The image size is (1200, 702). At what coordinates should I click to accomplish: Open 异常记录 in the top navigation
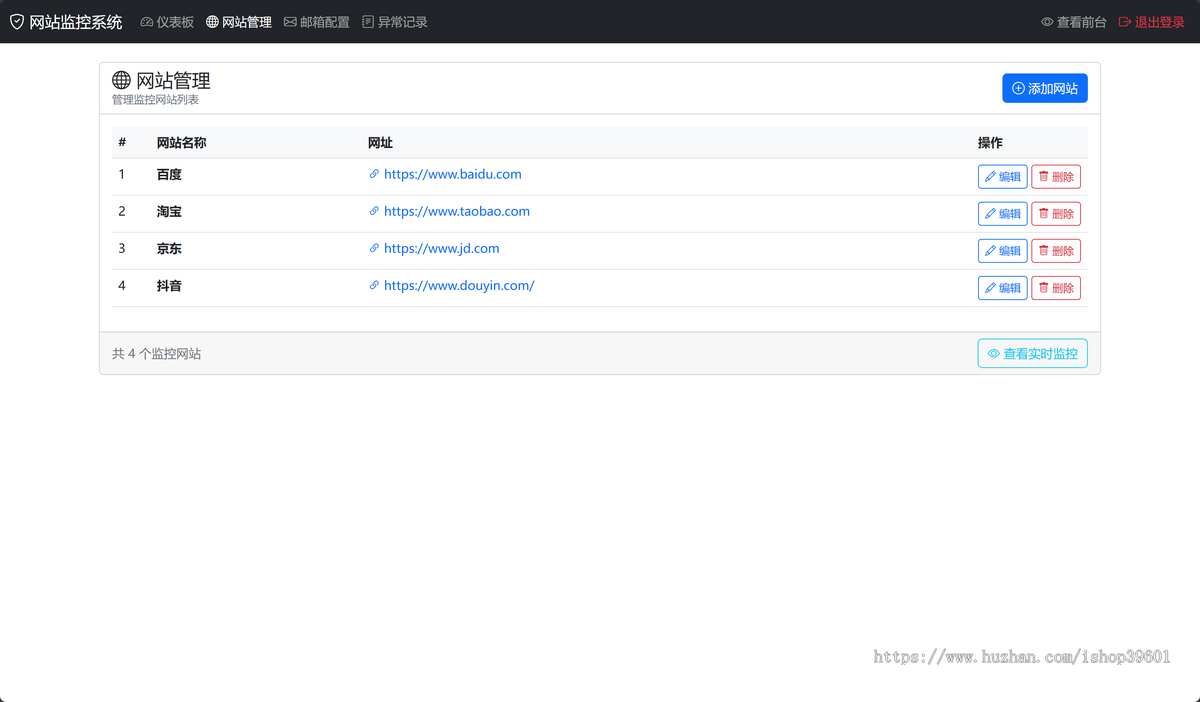click(x=395, y=22)
